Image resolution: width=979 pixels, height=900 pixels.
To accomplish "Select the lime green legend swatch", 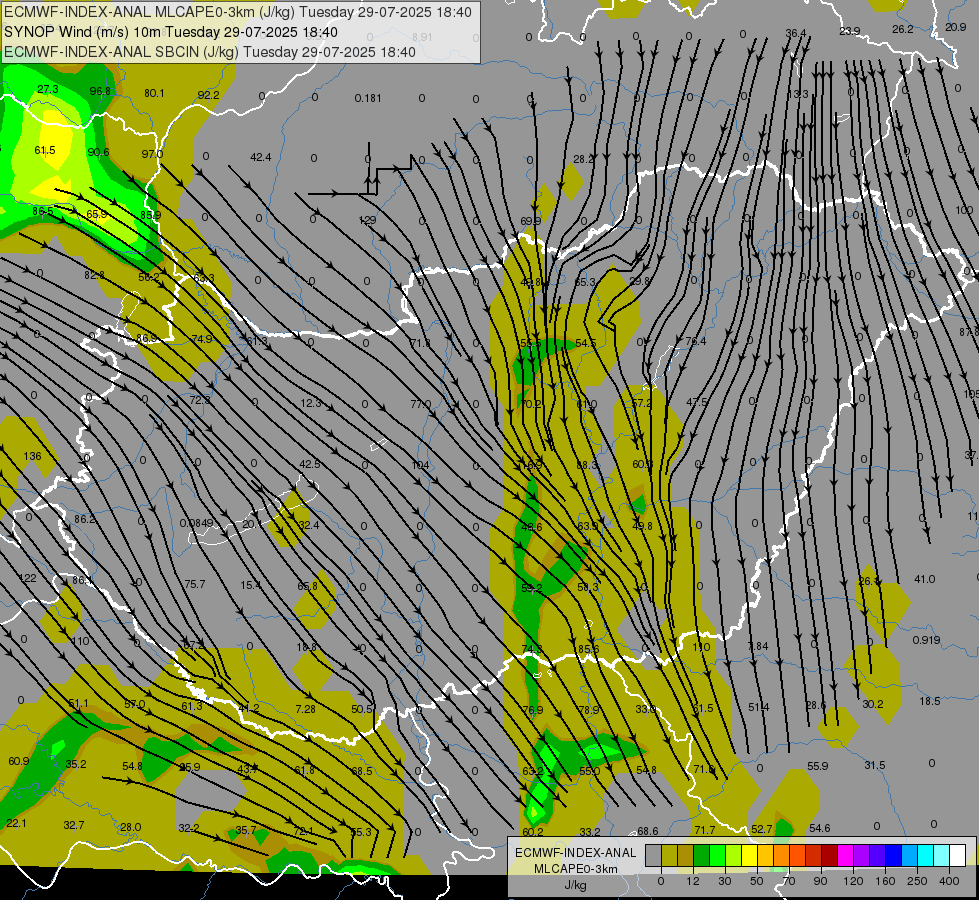I will 733,856.
